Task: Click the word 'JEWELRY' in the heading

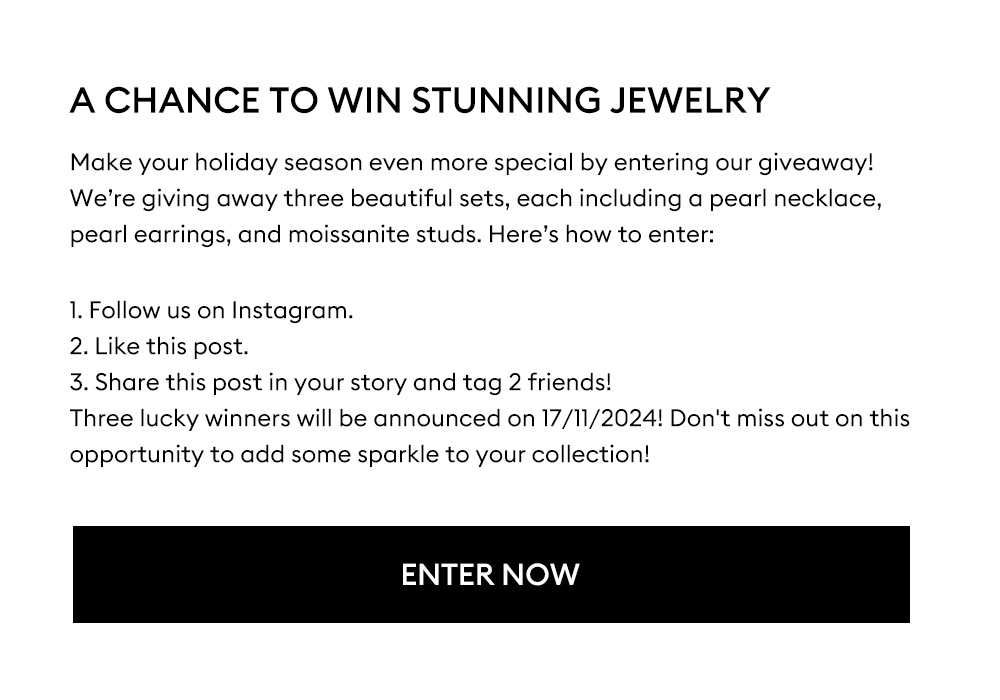Action: tap(690, 101)
